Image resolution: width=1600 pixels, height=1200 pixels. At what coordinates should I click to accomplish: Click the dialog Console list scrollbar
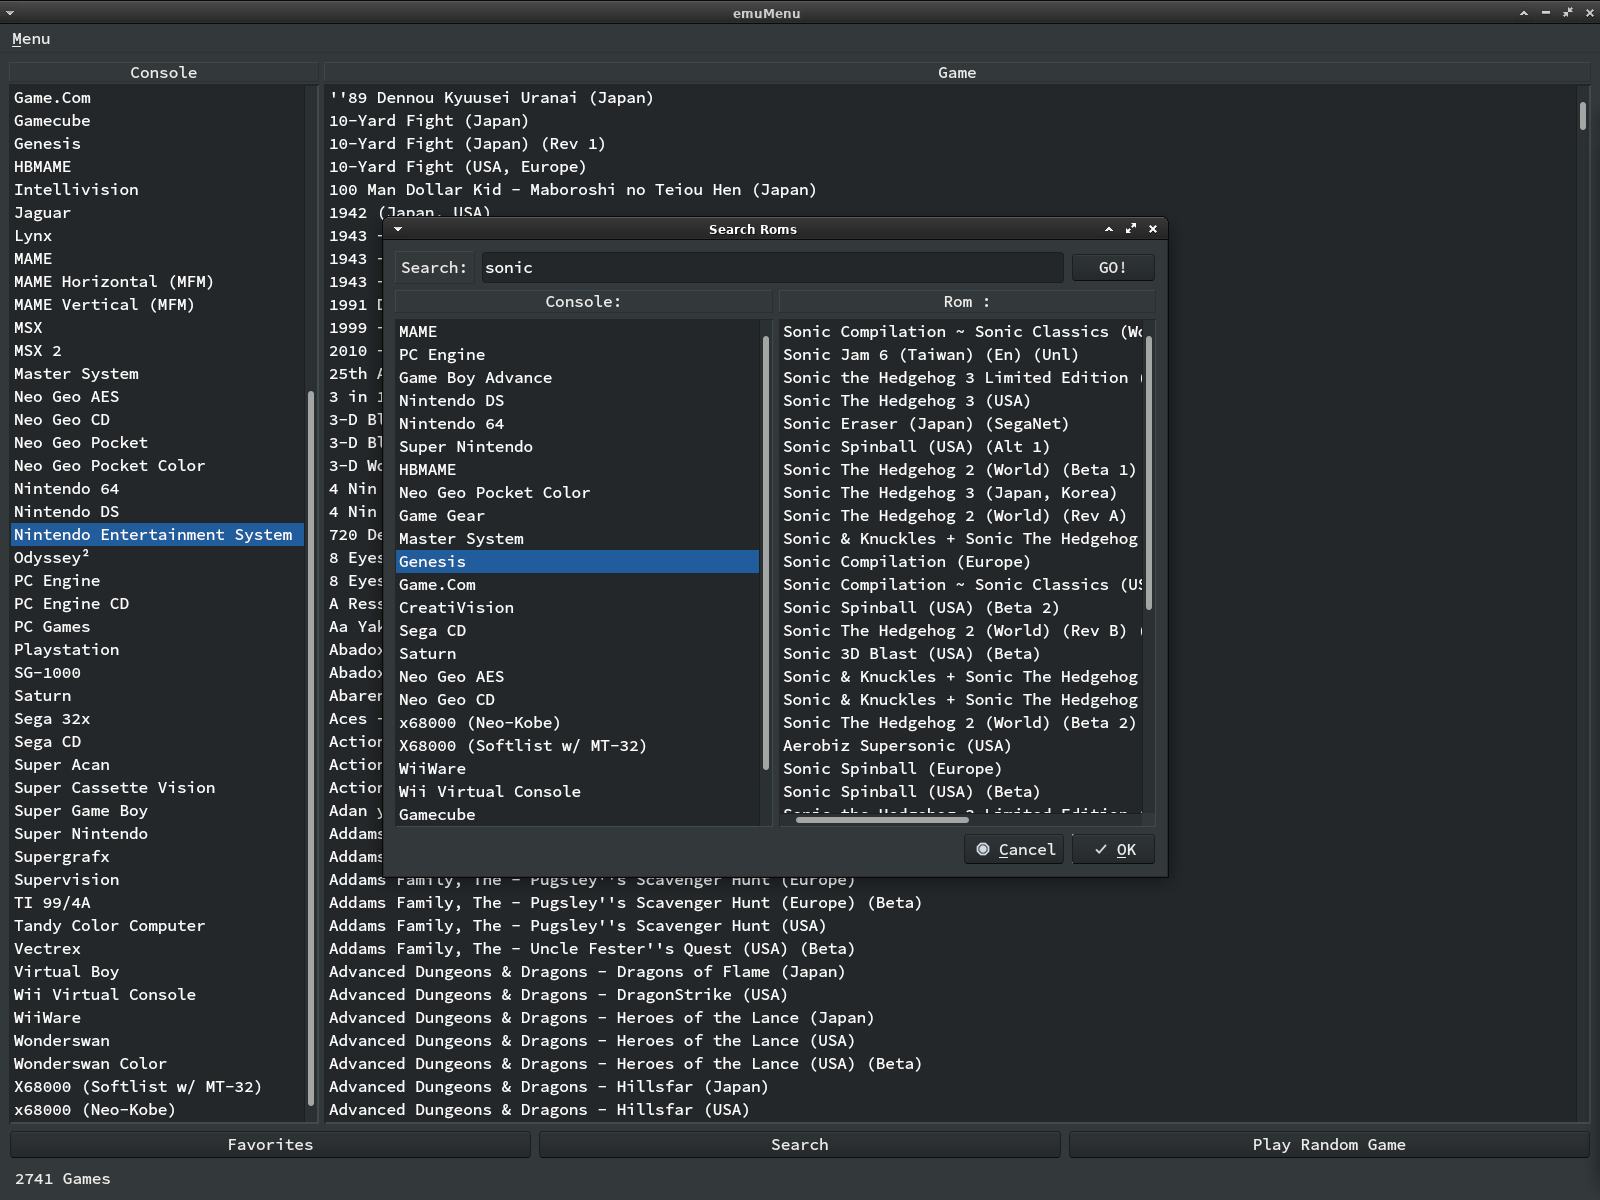coord(766,553)
